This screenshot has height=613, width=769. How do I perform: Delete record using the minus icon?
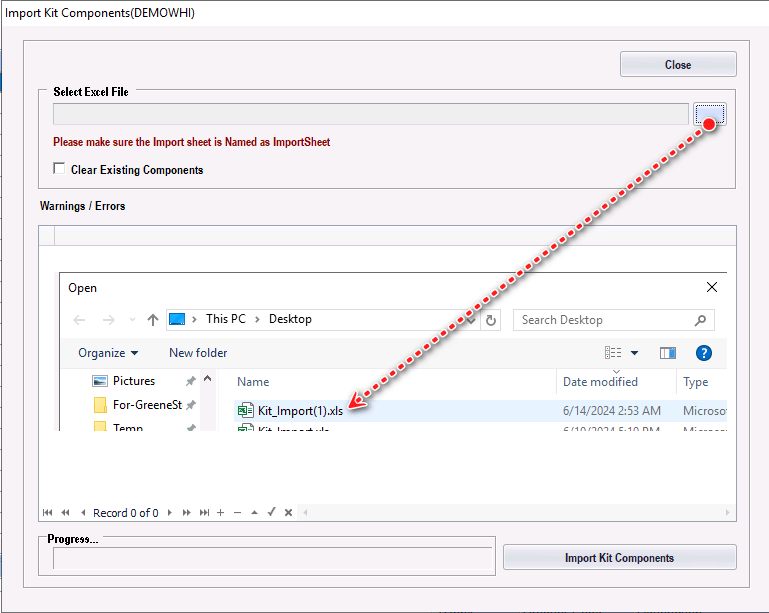point(237,513)
